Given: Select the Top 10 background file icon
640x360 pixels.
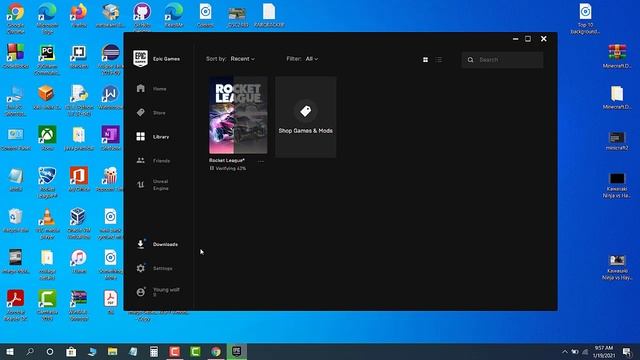Looking at the screenshot, I should click(585, 18).
